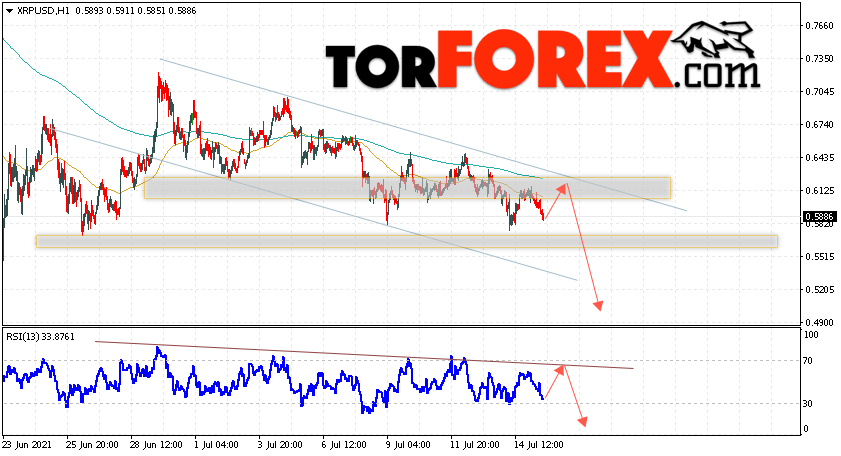Select the upper descending channel line
841x456 pixels.
coord(424,135)
